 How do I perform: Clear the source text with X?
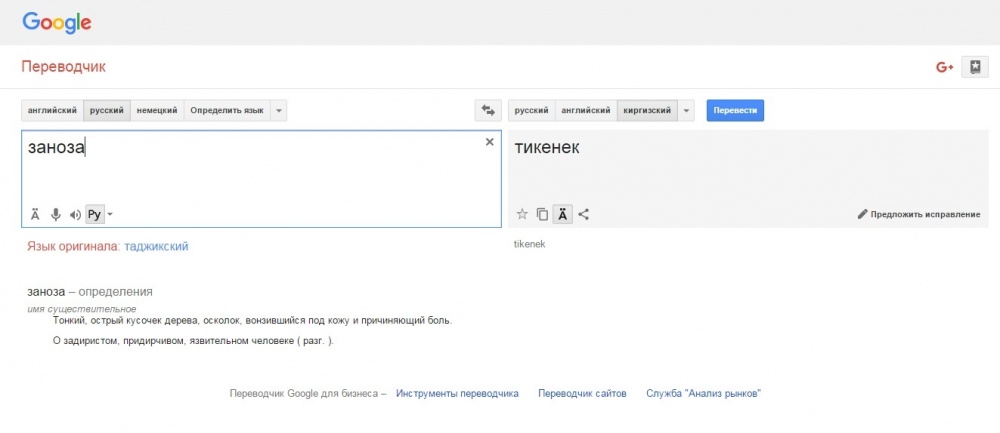tap(490, 142)
